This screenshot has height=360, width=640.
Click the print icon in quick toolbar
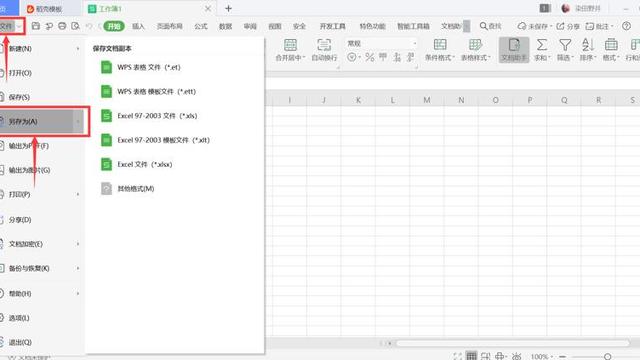click(62, 26)
